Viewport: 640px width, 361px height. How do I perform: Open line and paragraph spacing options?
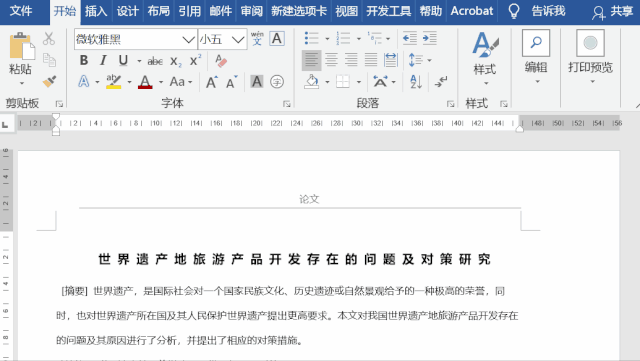pyautogui.click(x=420, y=60)
